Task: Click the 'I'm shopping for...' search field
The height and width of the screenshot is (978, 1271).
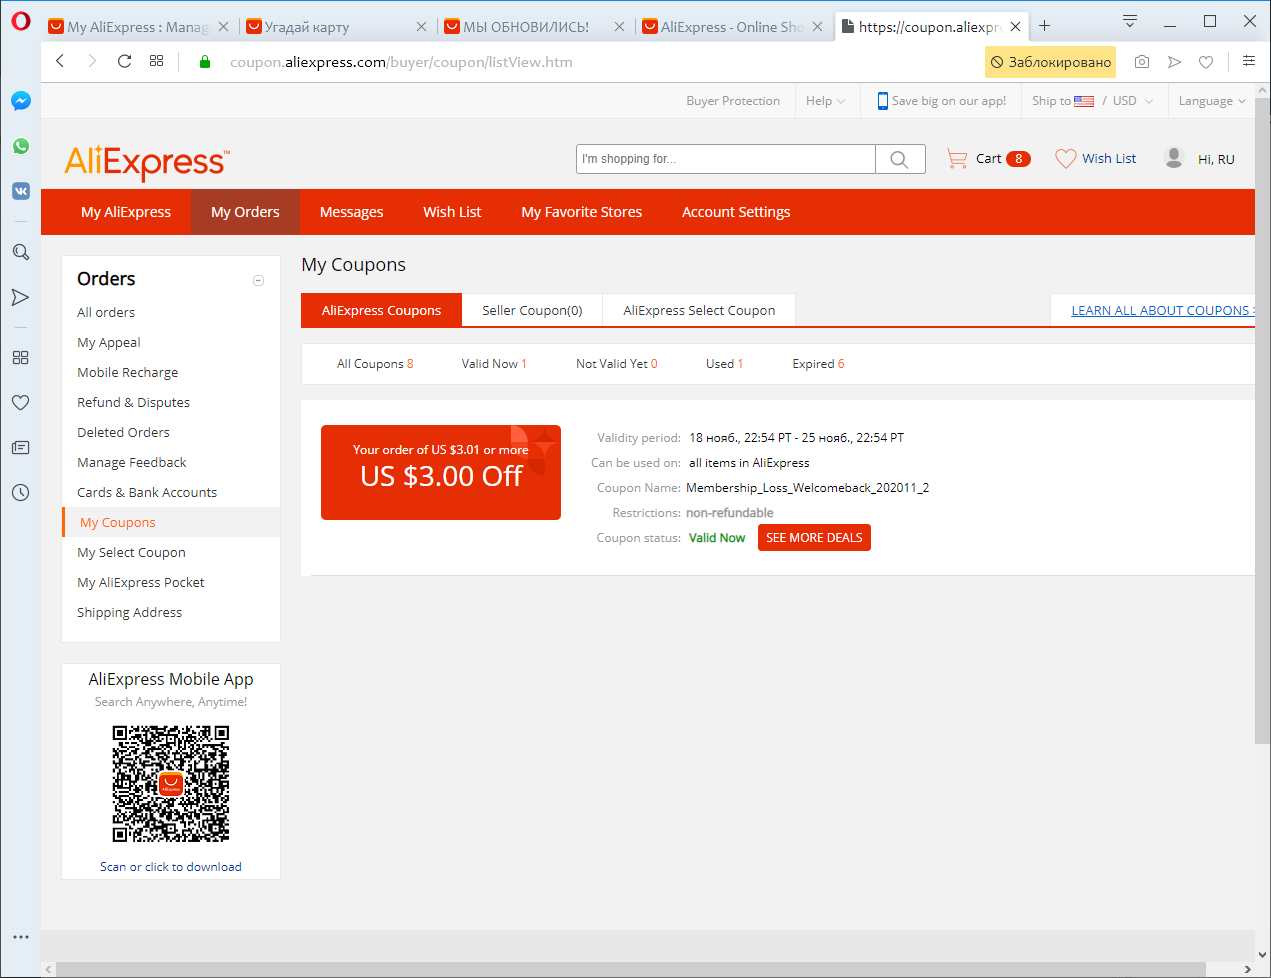Action: pyautogui.click(x=726, y=159)
